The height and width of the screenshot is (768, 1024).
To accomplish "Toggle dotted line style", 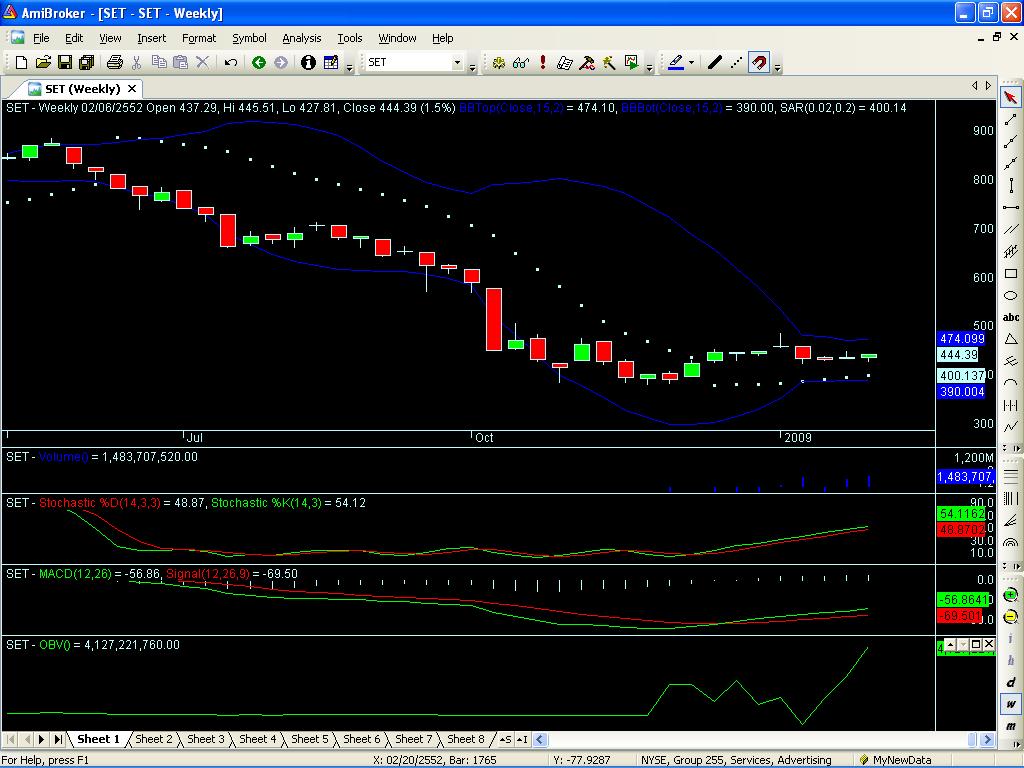I will point(737,63).
